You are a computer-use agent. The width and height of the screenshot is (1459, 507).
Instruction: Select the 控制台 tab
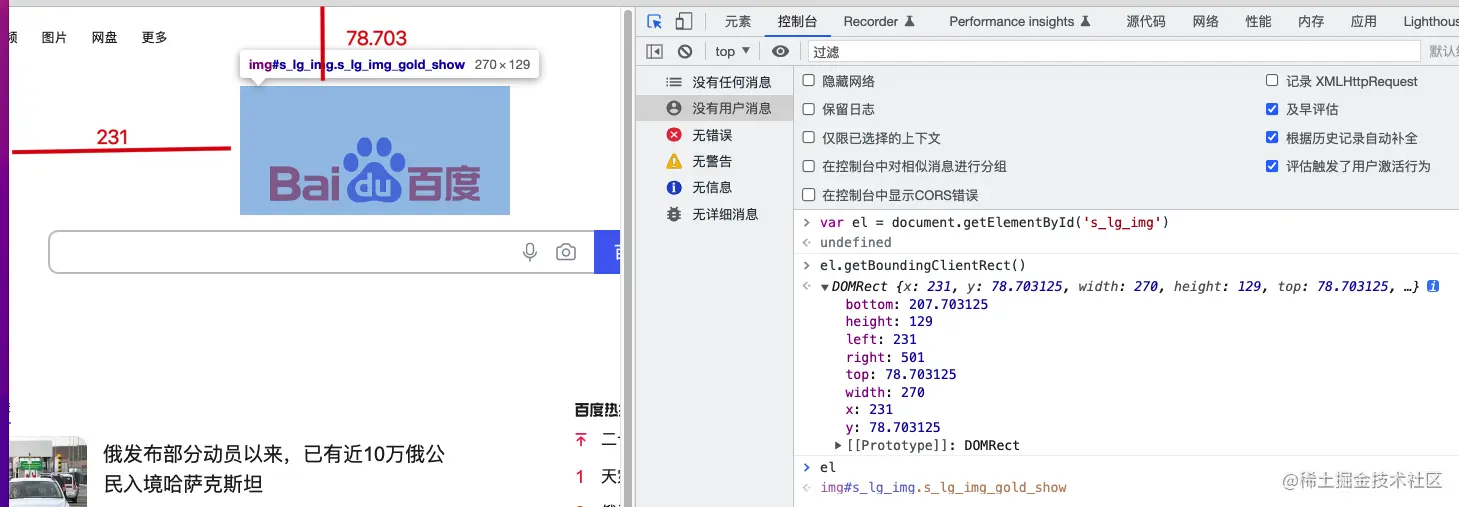point(797,21)
